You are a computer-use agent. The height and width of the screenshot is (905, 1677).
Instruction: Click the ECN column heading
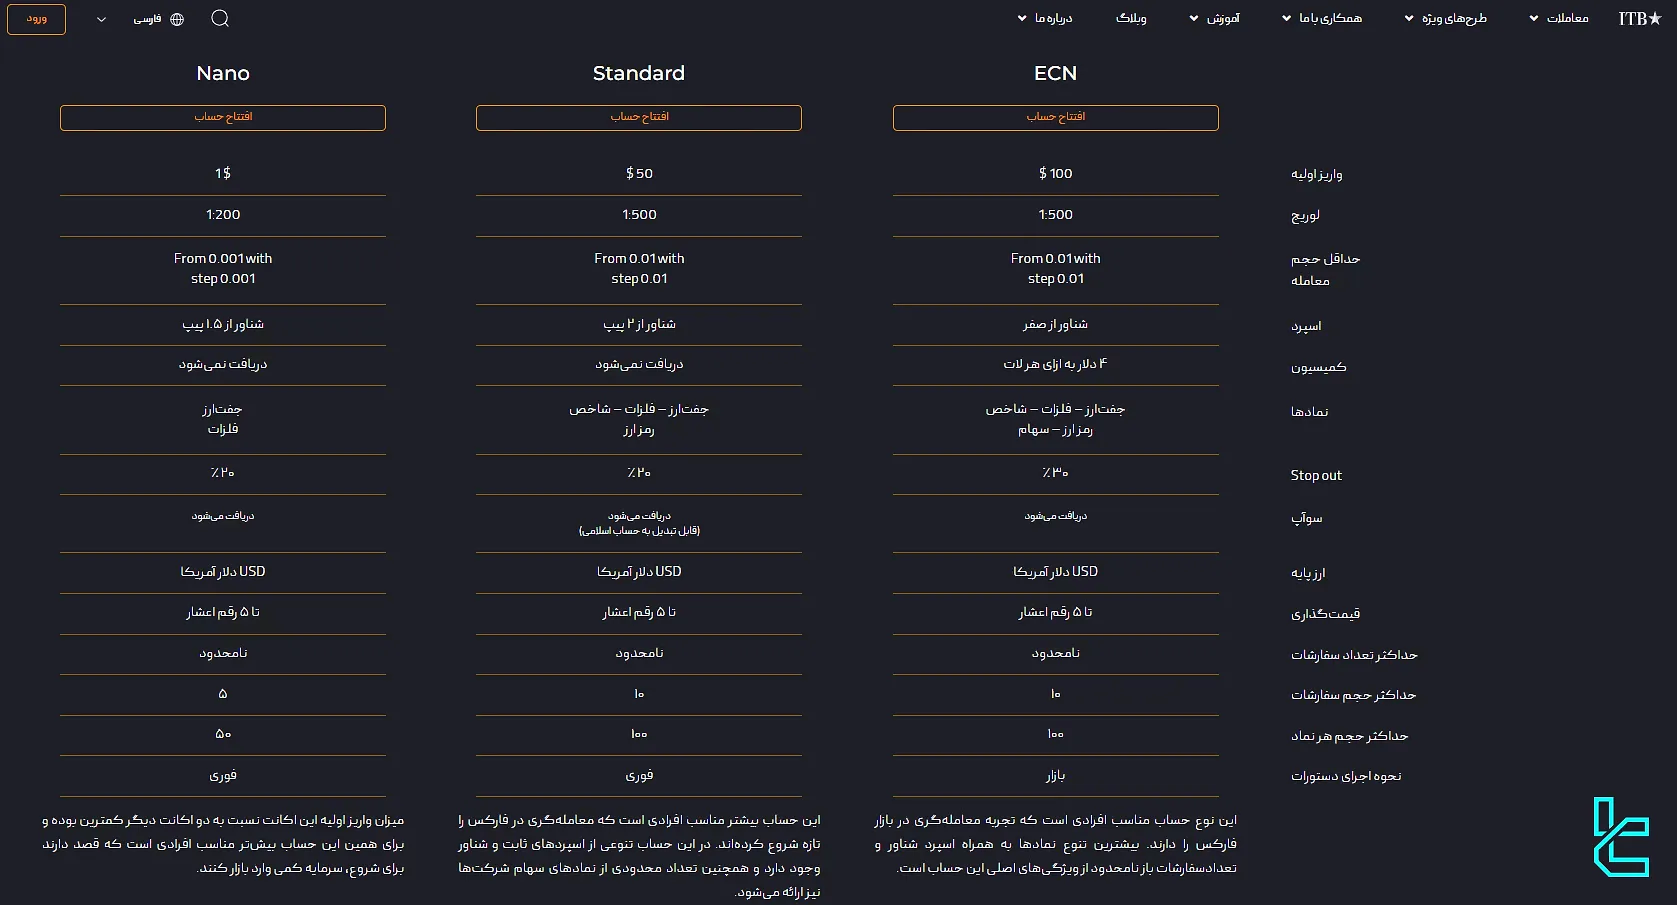pos(1055,72)
